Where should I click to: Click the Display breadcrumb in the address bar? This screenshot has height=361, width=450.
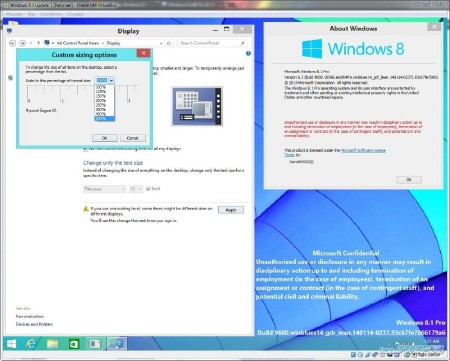(113, 43)
